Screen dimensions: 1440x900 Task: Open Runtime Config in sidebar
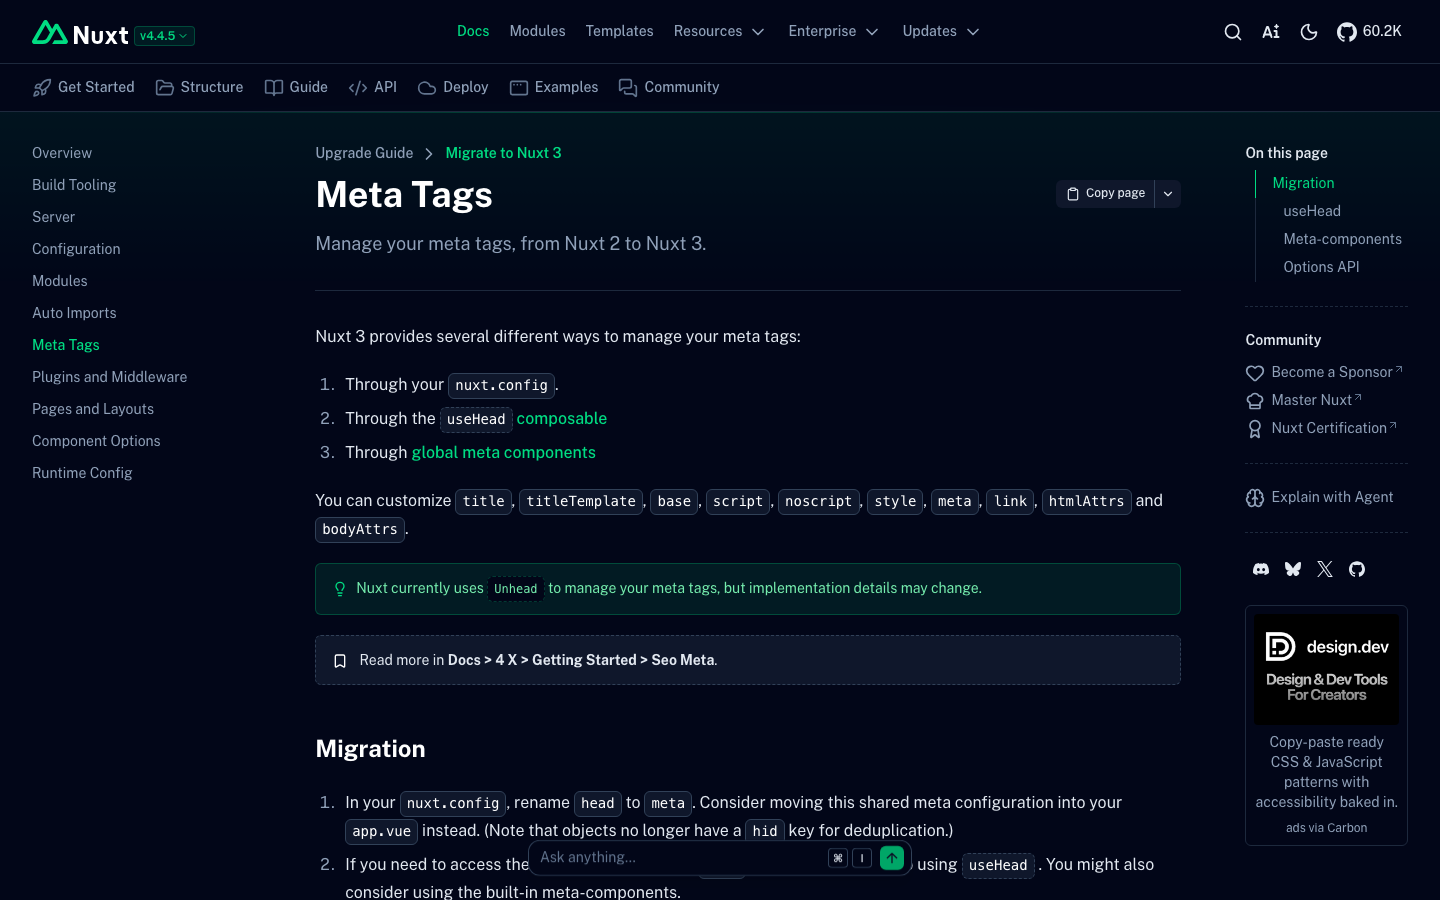[x=82, y=473]
